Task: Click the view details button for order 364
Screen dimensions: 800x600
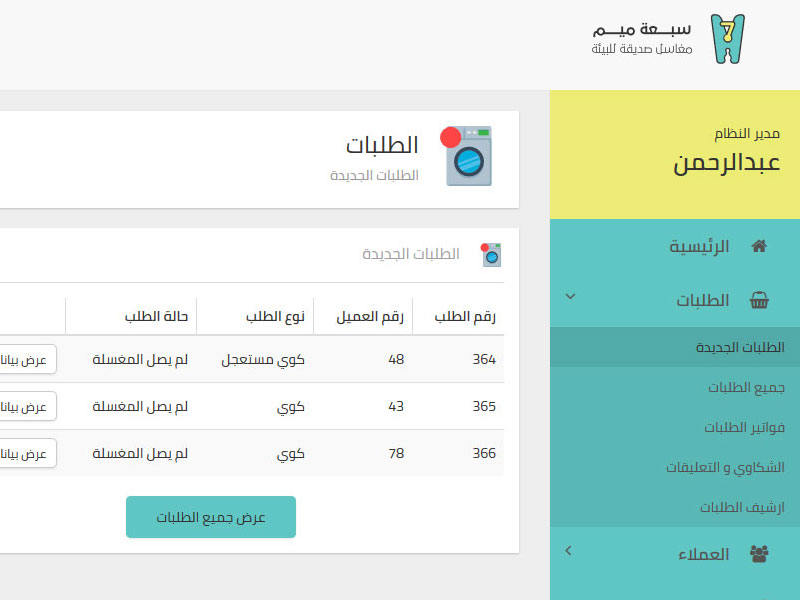Action: point(26,359)
